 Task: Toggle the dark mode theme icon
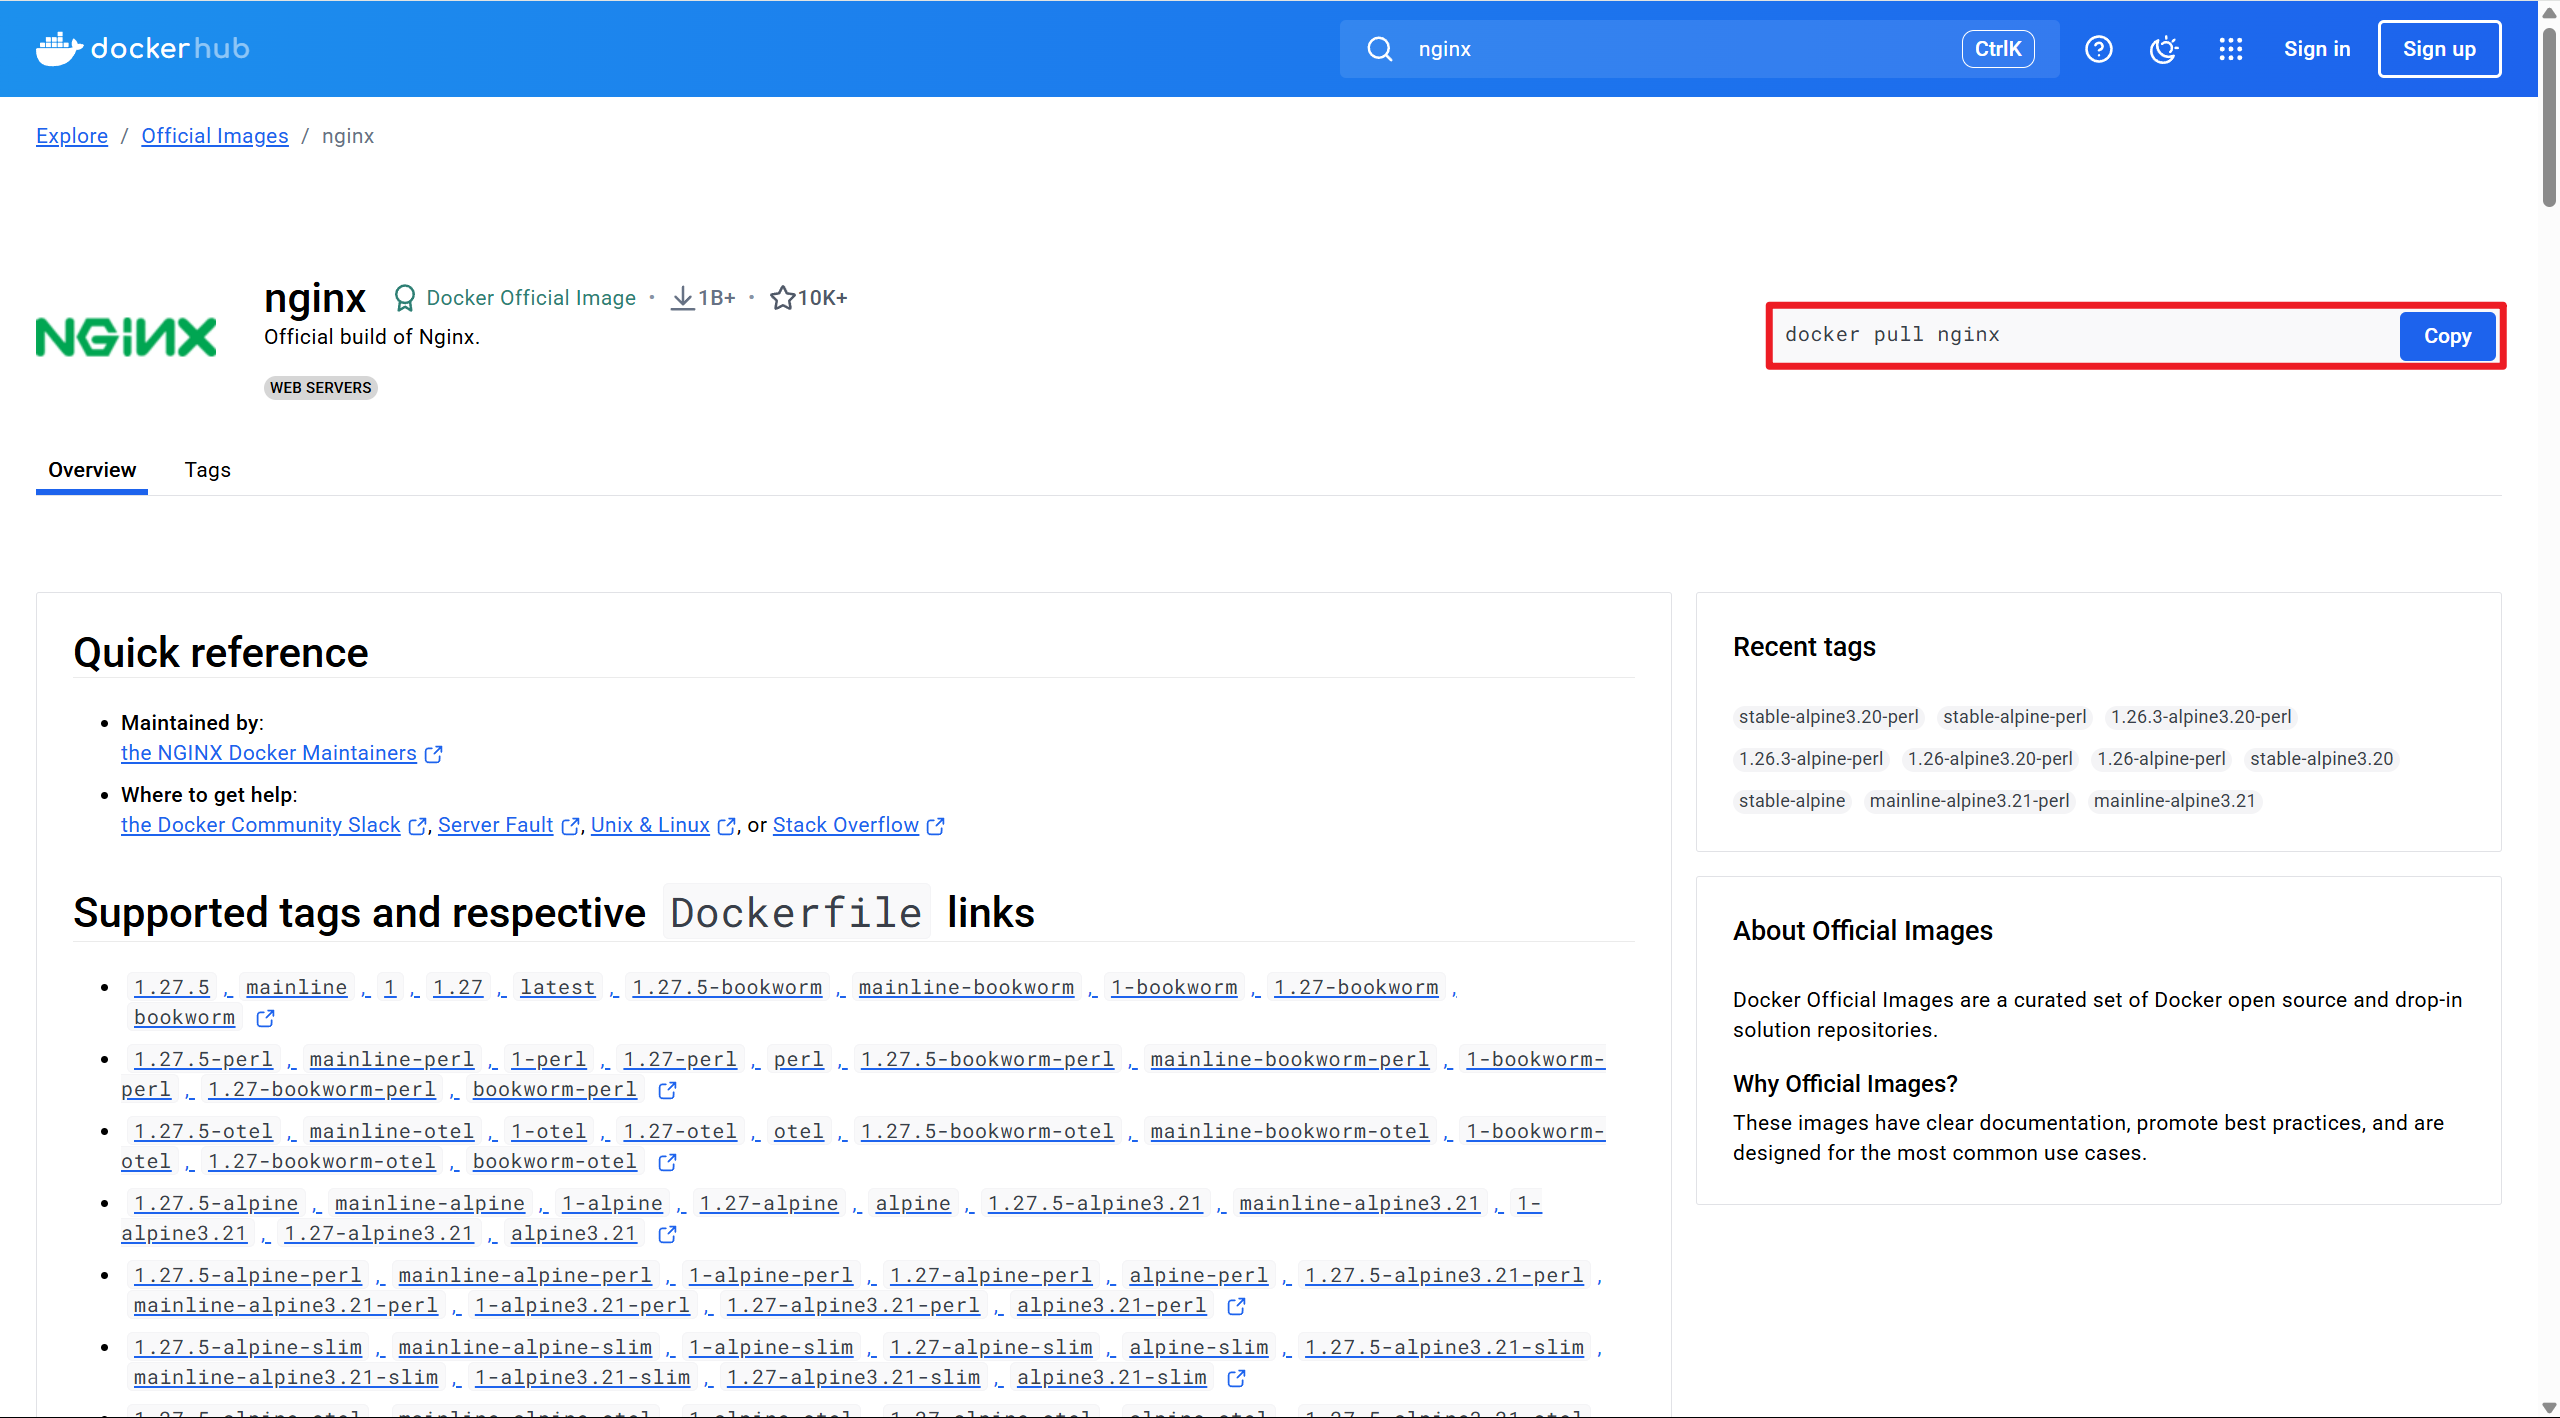point(2164,49)
